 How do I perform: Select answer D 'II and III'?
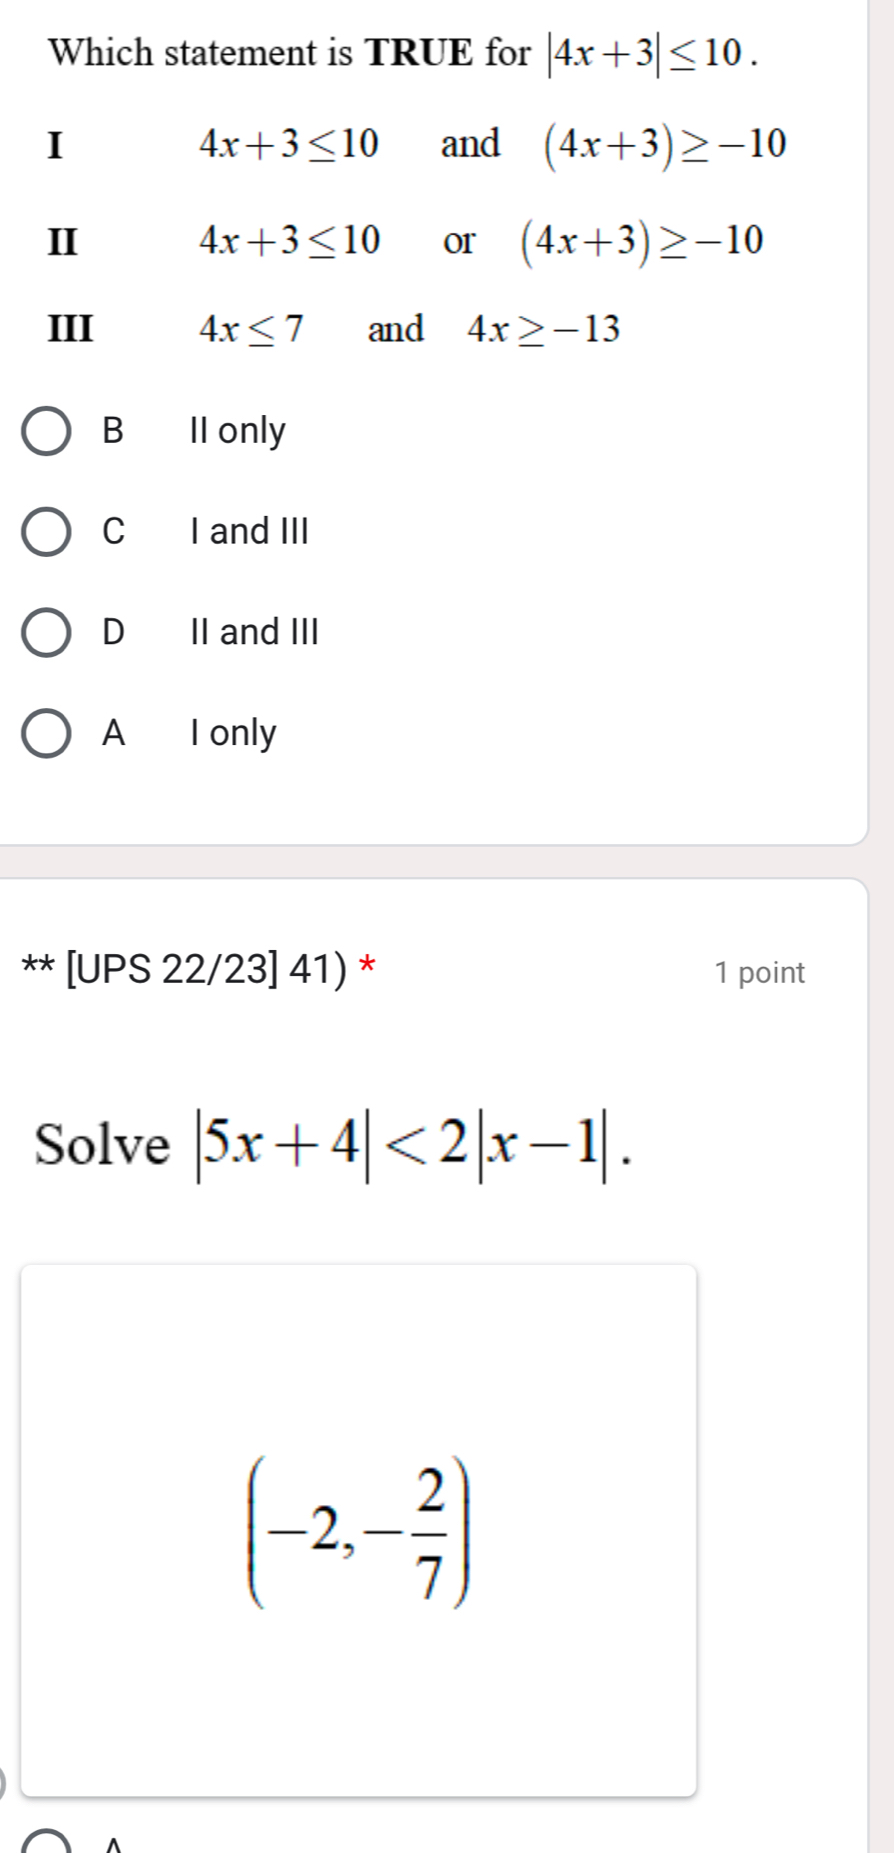point(47,631)
